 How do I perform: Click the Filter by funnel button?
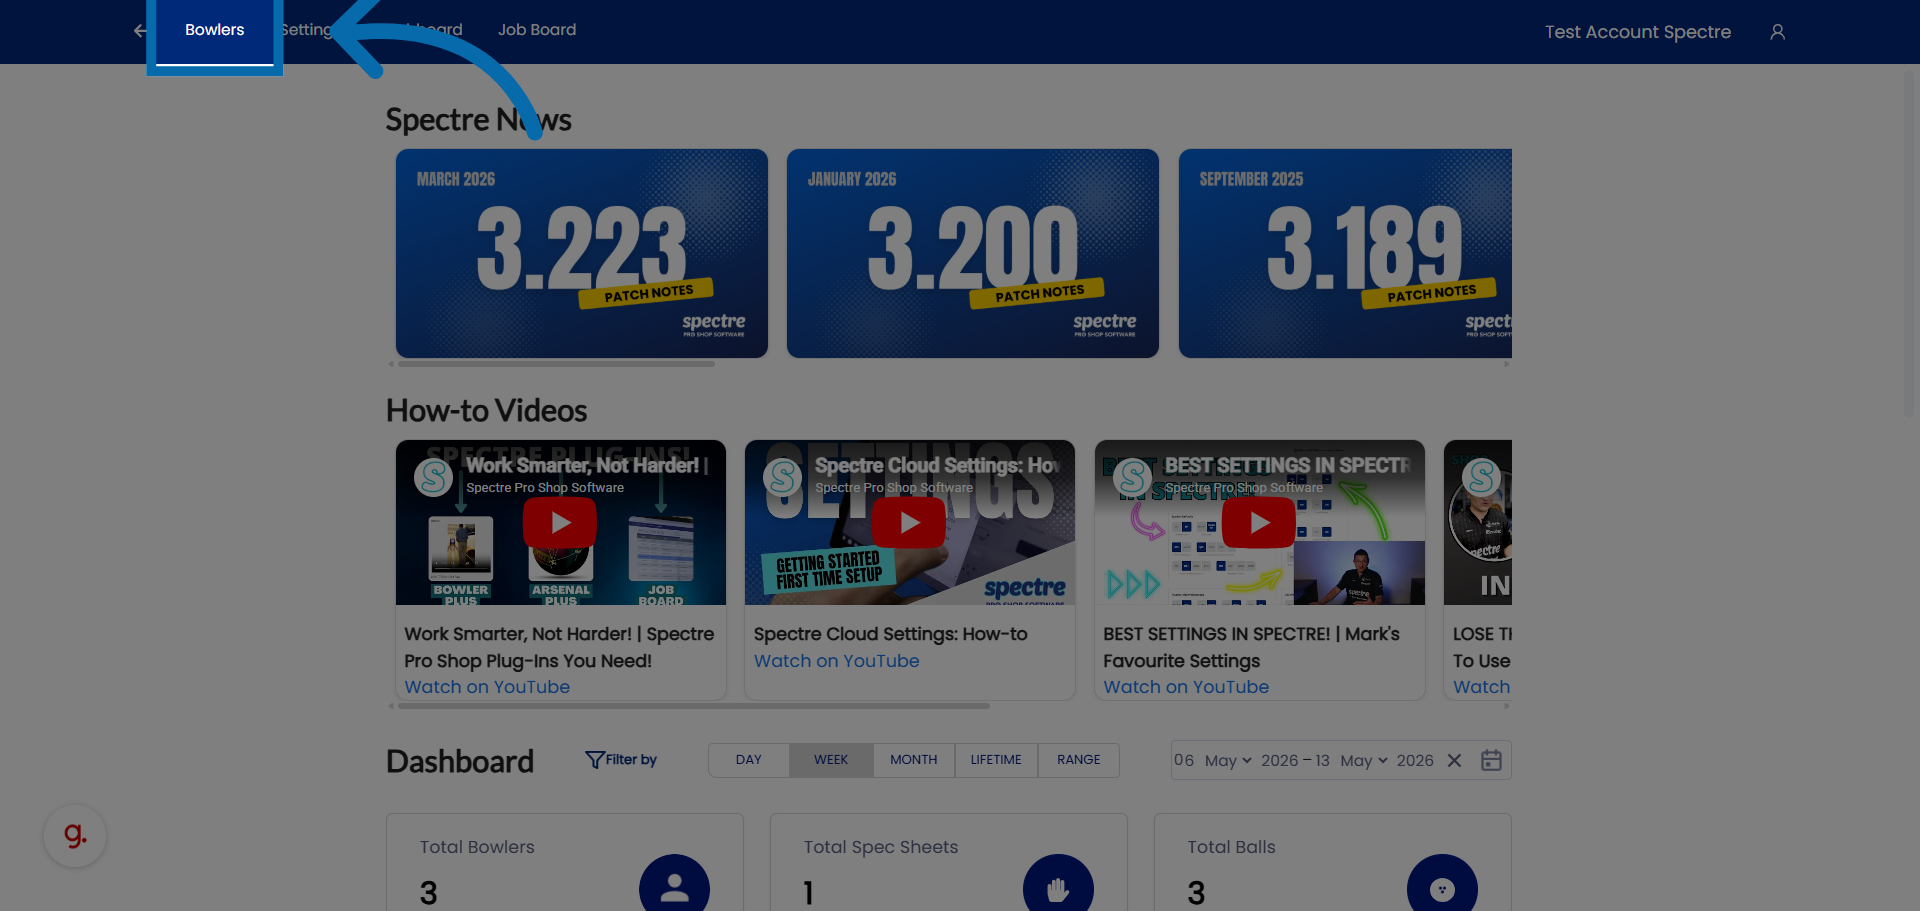[621, 760]
